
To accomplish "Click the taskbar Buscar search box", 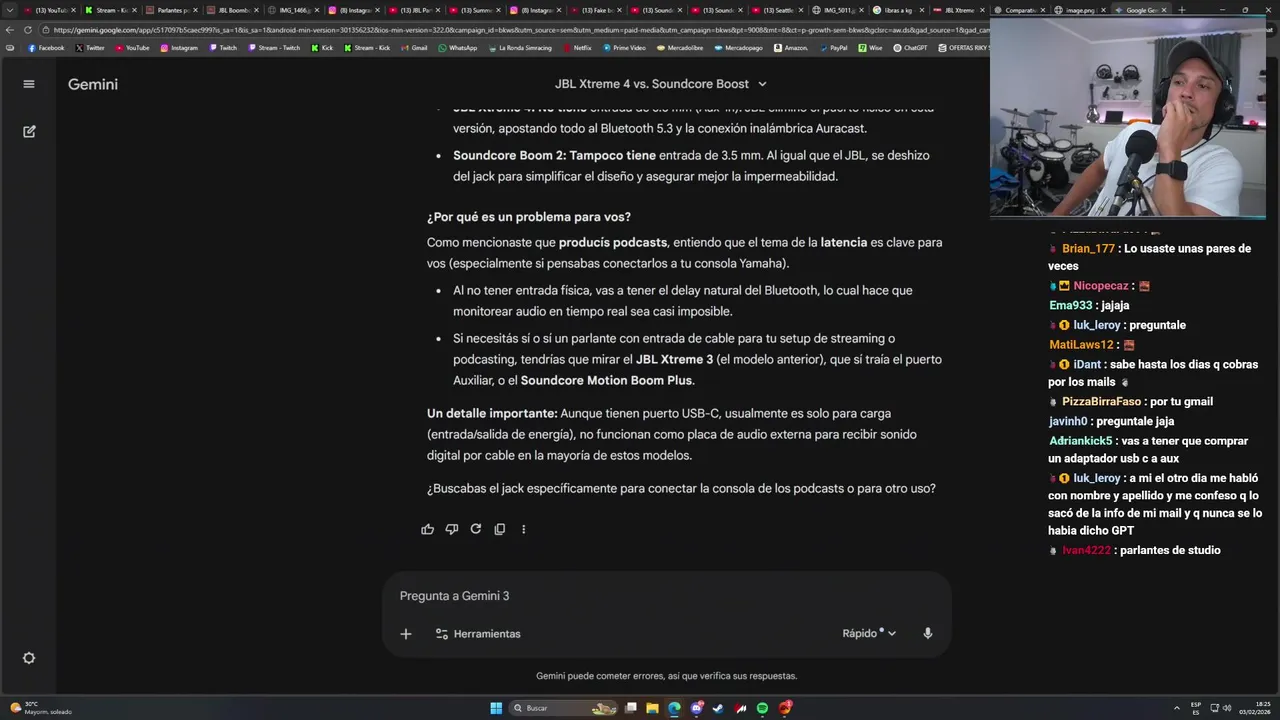I will [565, 708].
